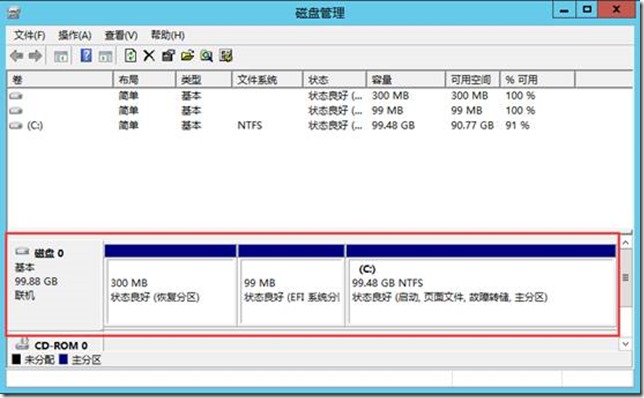Screen dimensions: 644x398
Task: Select the (C:) volume name in list
Action: coord(35,125)
